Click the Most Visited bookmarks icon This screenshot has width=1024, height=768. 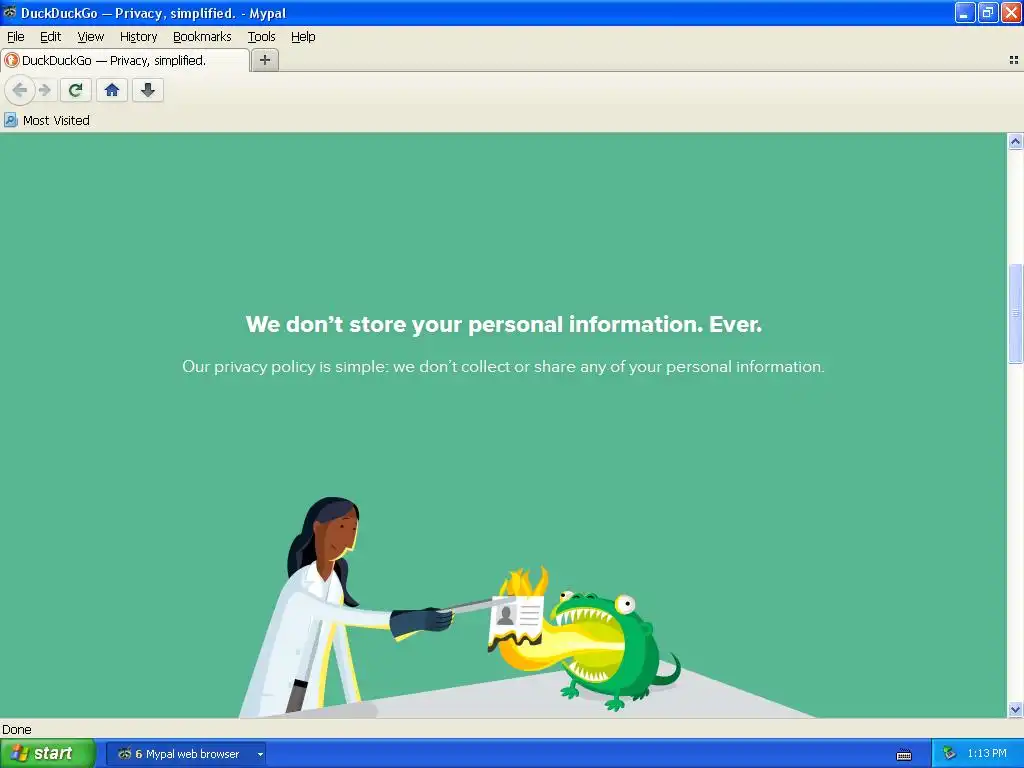tap(10, 120)
